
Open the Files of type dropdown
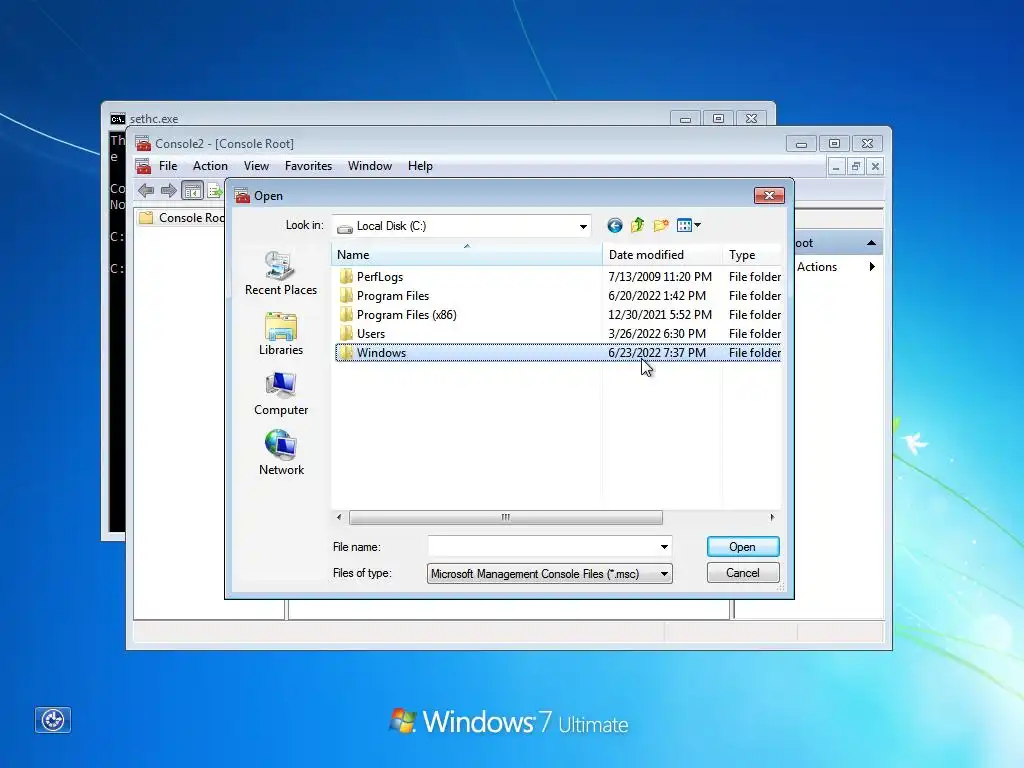click(x=550, y=574)
